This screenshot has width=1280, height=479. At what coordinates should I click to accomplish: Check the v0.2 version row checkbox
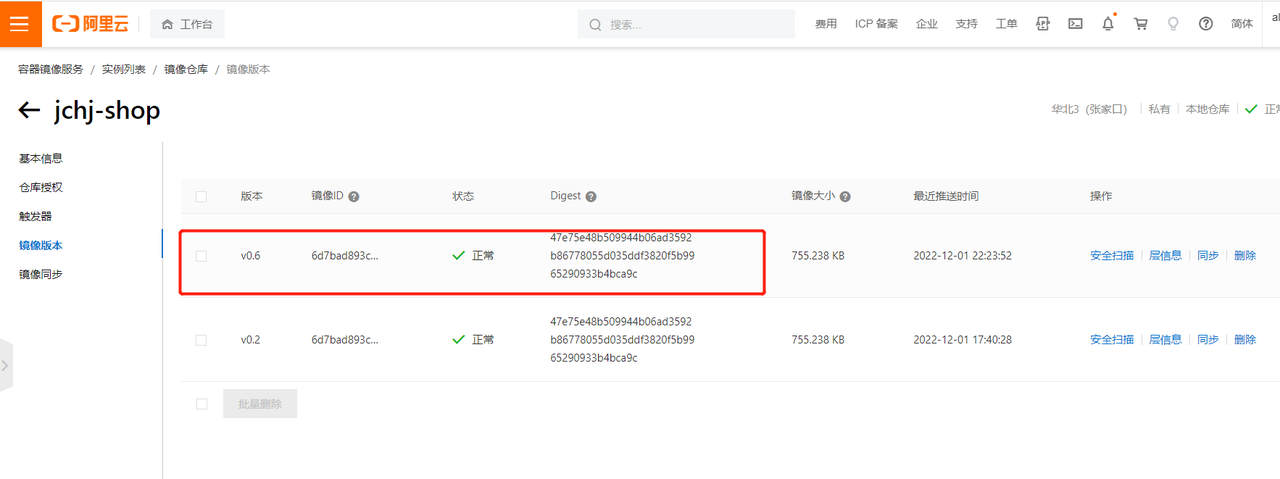(201, 340)
